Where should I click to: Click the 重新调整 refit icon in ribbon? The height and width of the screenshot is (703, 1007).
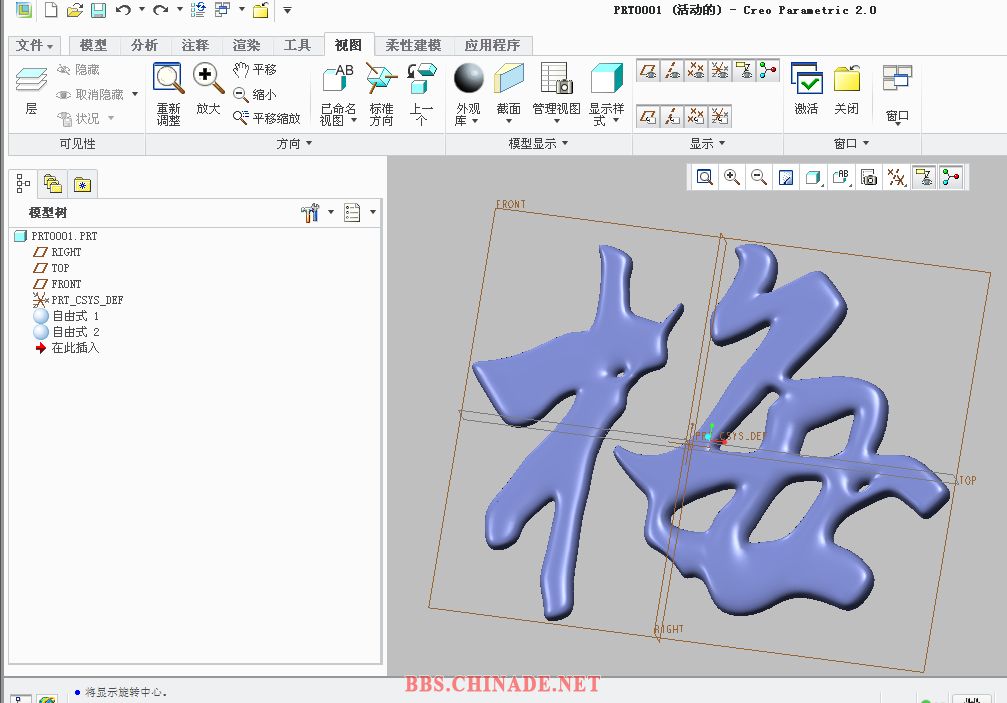click(x=169, y=94)
